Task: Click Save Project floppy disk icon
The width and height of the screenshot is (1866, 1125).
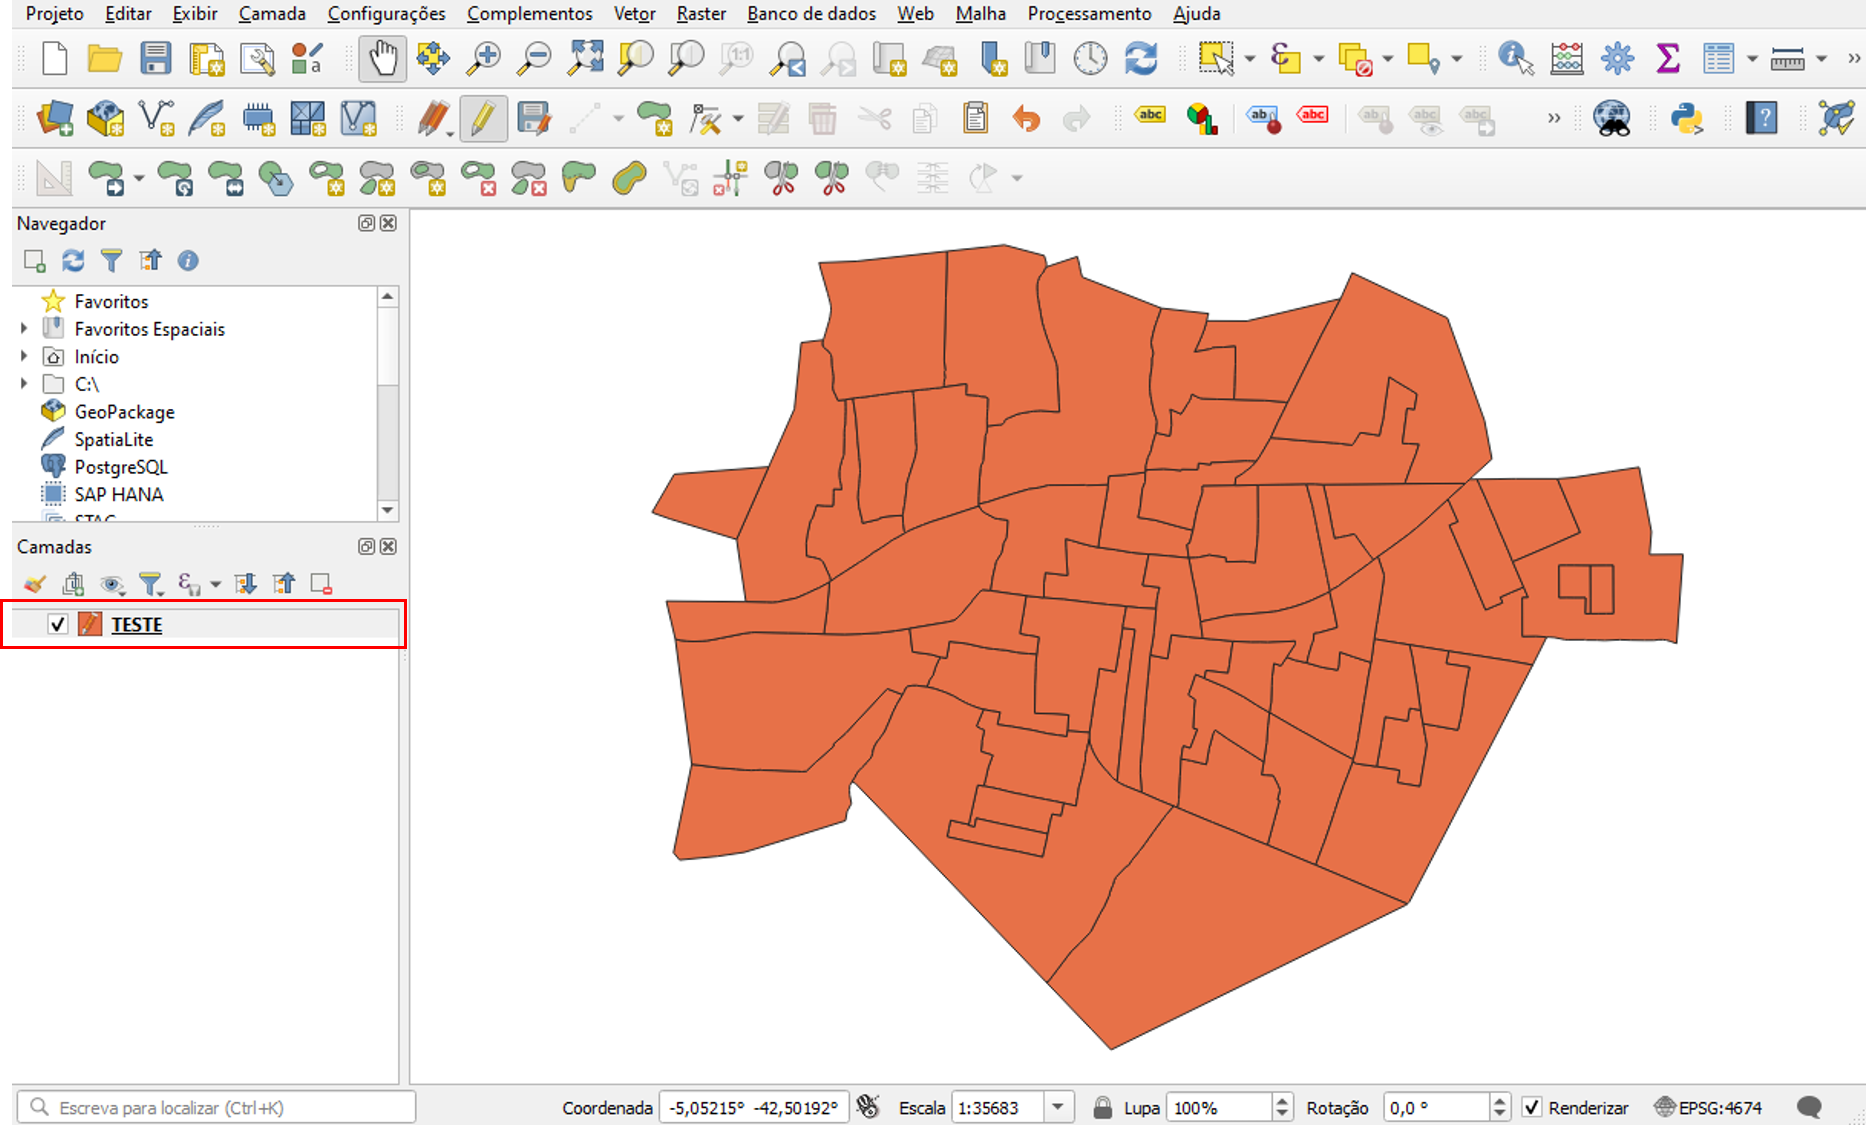Action: tap(155, 59)
